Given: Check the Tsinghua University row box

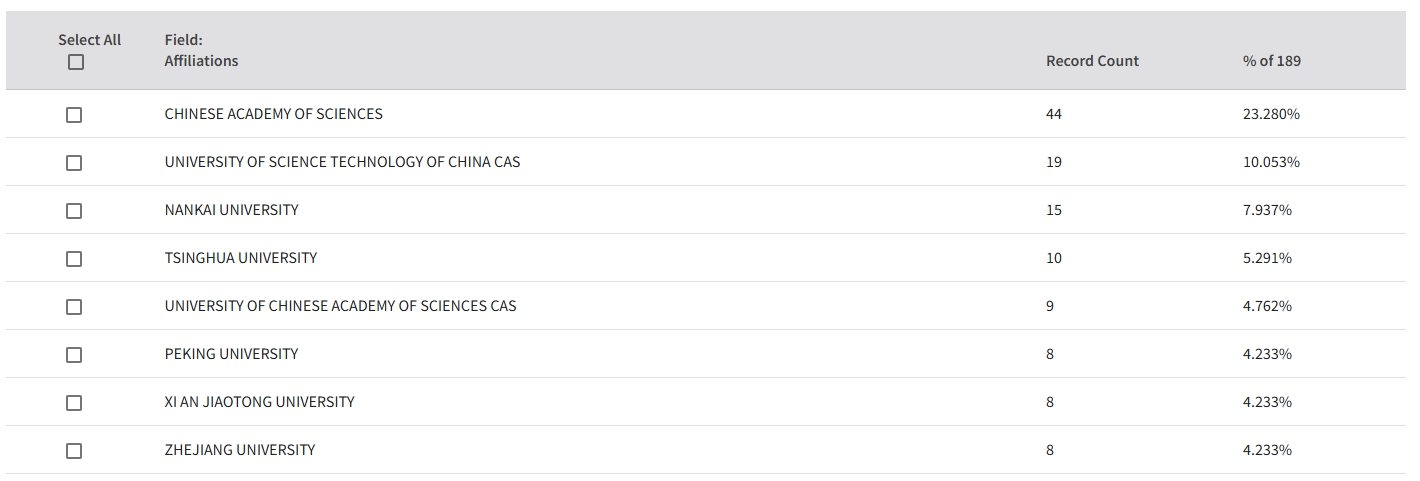Looking at the screenshot, I should tap(74, 259).
